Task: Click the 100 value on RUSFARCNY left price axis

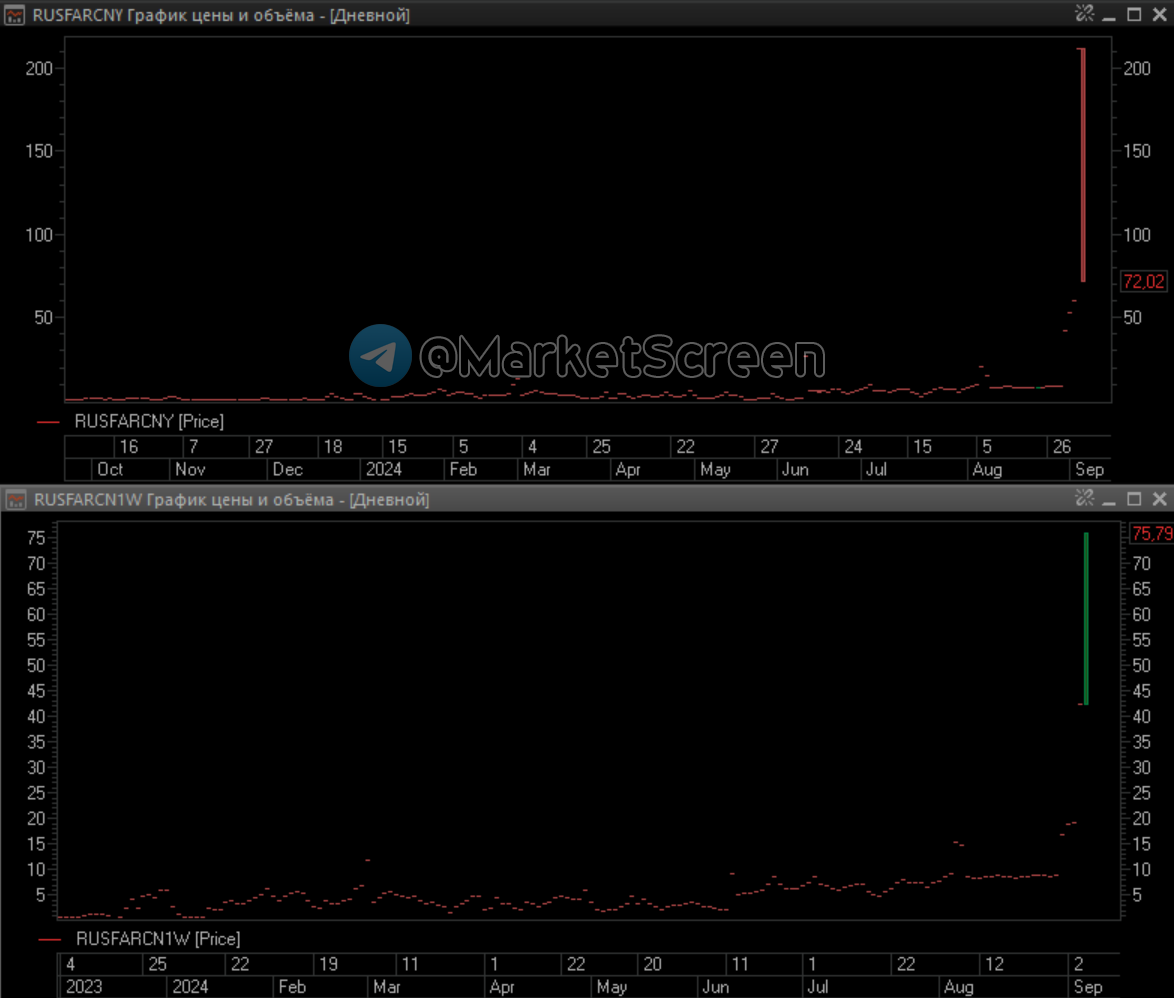Action: (39, 235)
